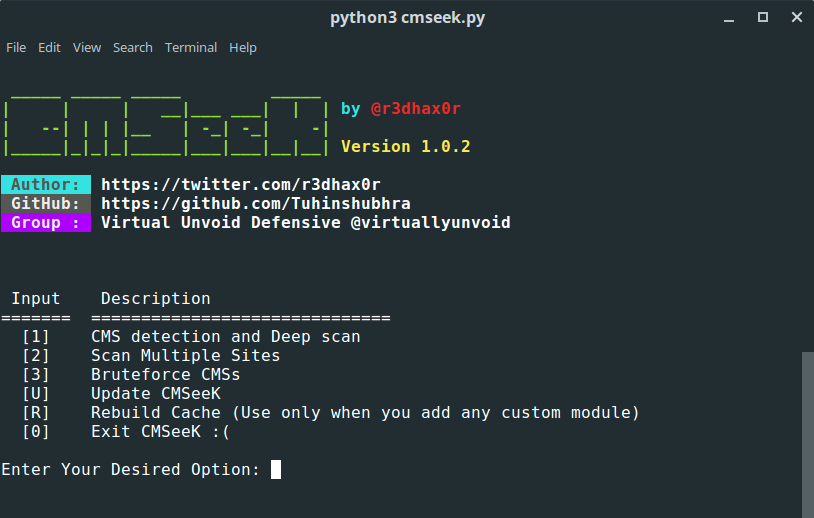
Task: Open the Terminal menu
Action: 191,47
